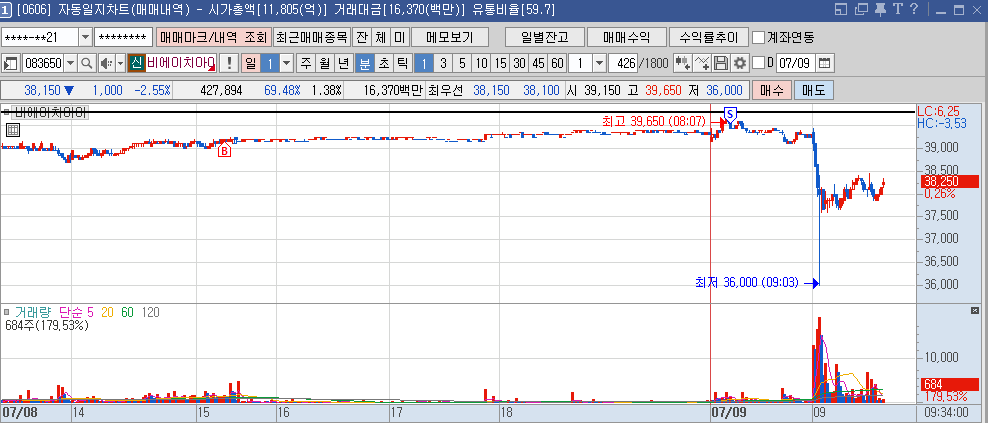Click the account password field

tap(124, 37)
